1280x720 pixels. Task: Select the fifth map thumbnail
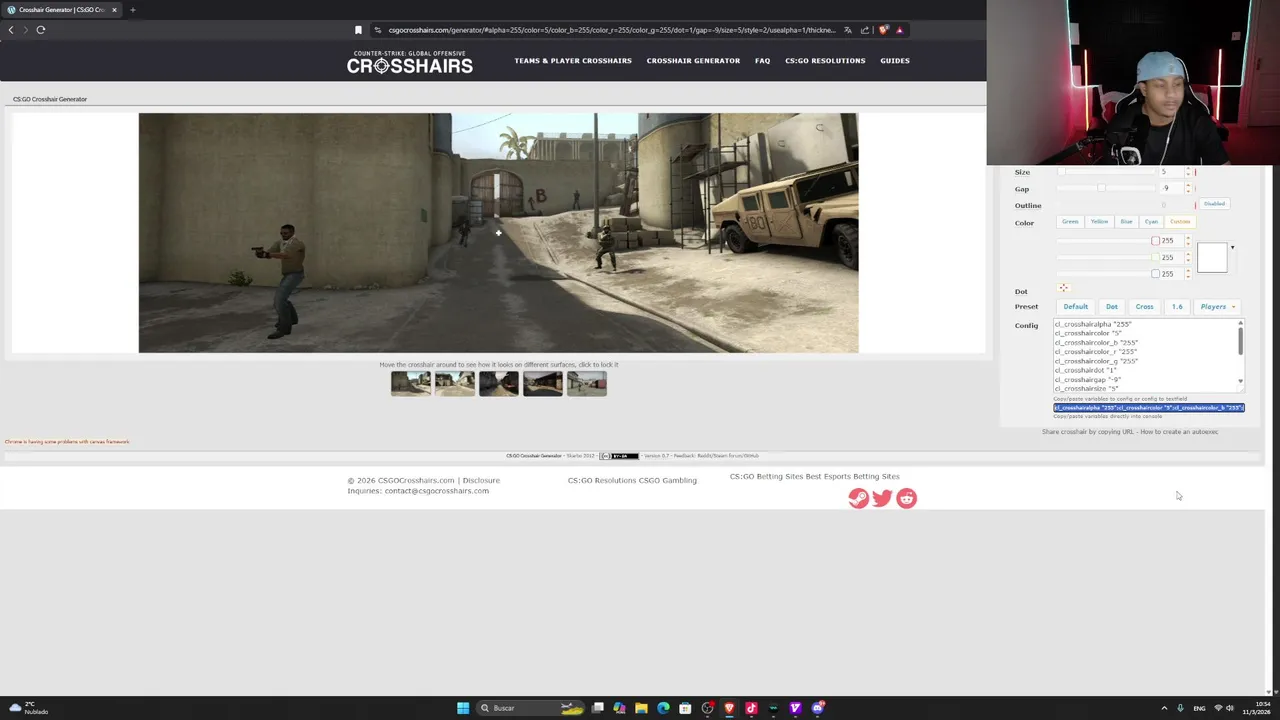click(587, 383)
